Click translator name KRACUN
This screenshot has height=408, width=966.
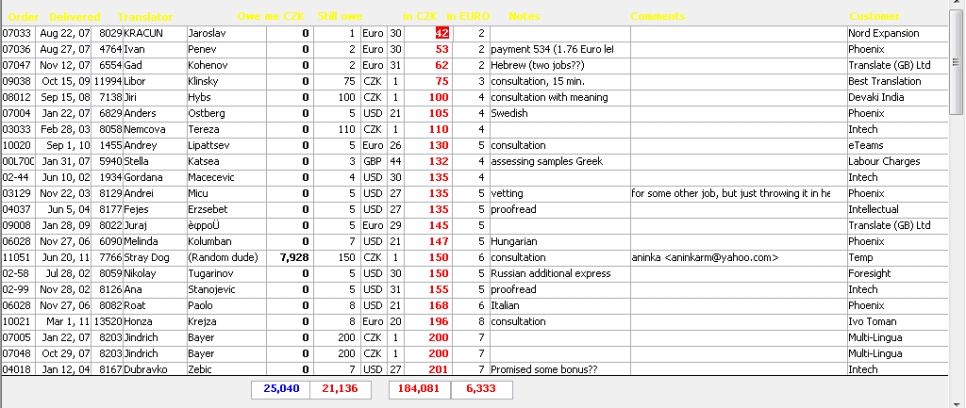coord(144,33)
